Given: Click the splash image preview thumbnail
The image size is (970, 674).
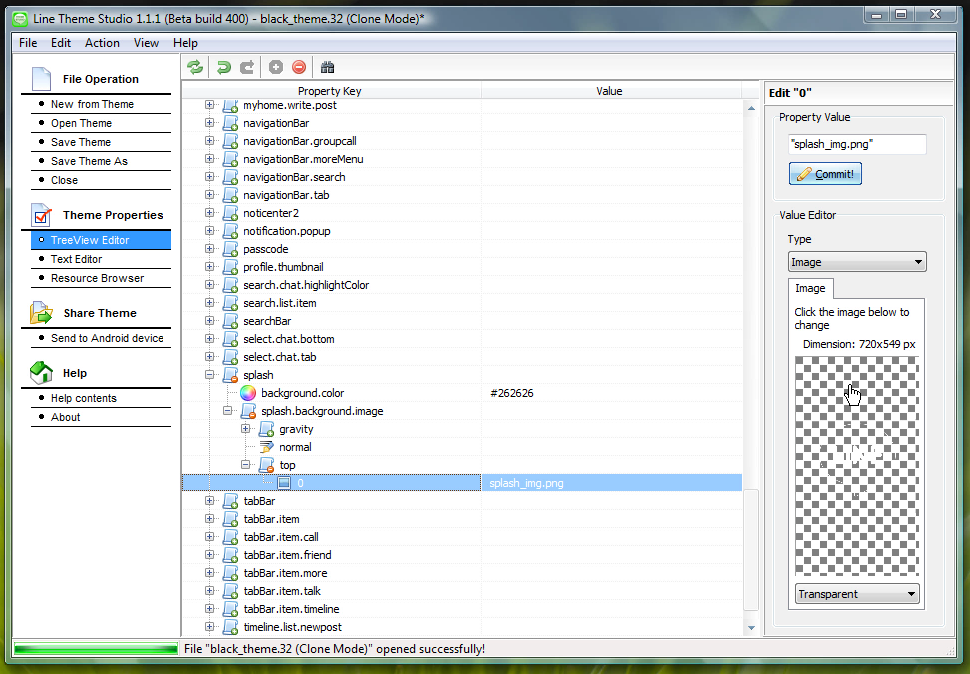Looking at the screenshot, I should 856,466.
